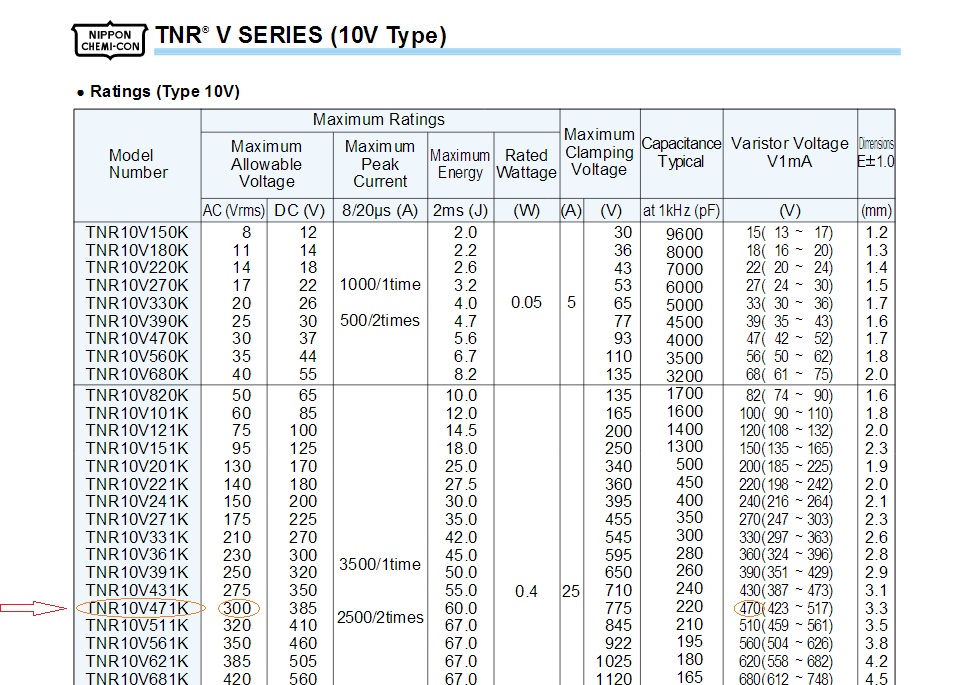Select model TNR10V431K
This screenshot has height=685, width=955.
tap(137, 590)
